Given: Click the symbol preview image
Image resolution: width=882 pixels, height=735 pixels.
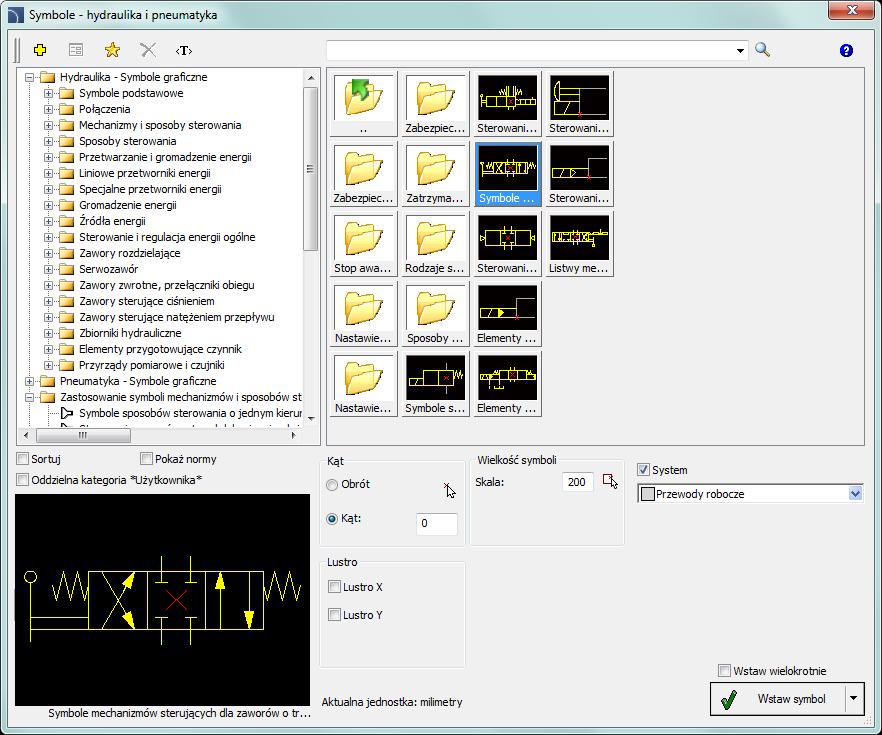Looking at the screenshot, I should click(x=163, y=599).
